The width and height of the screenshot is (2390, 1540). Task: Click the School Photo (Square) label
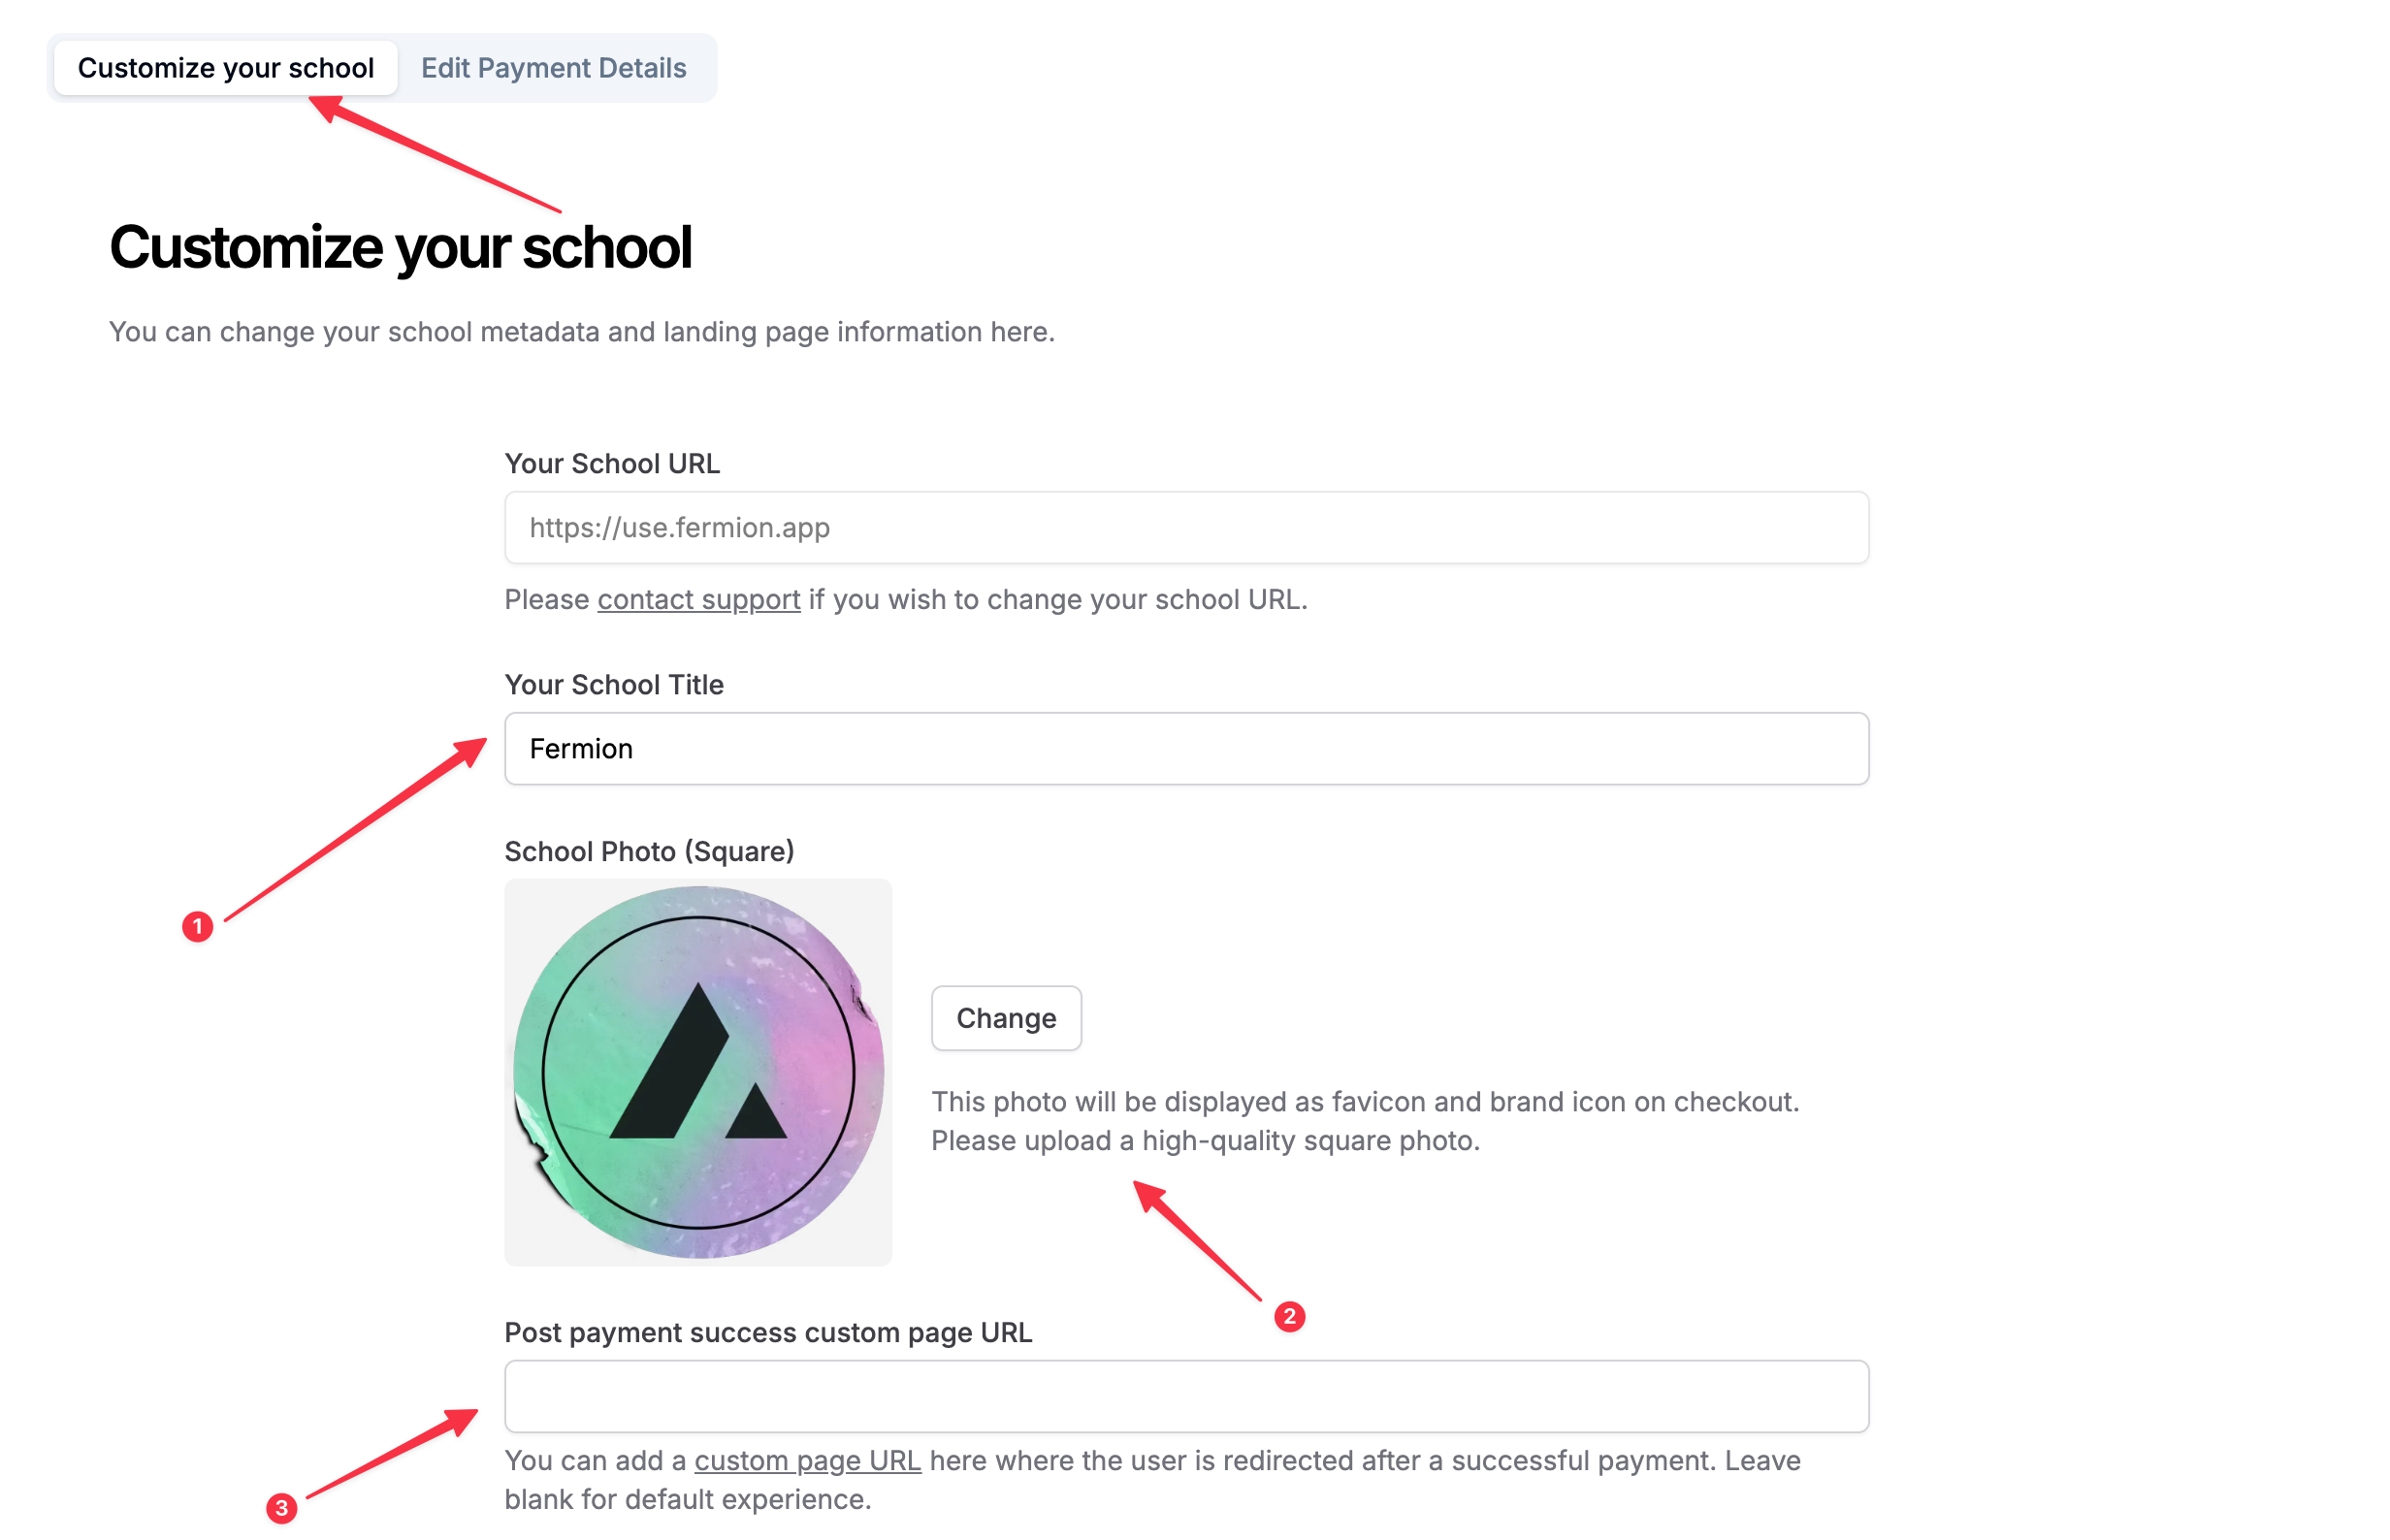pos(649,851)
